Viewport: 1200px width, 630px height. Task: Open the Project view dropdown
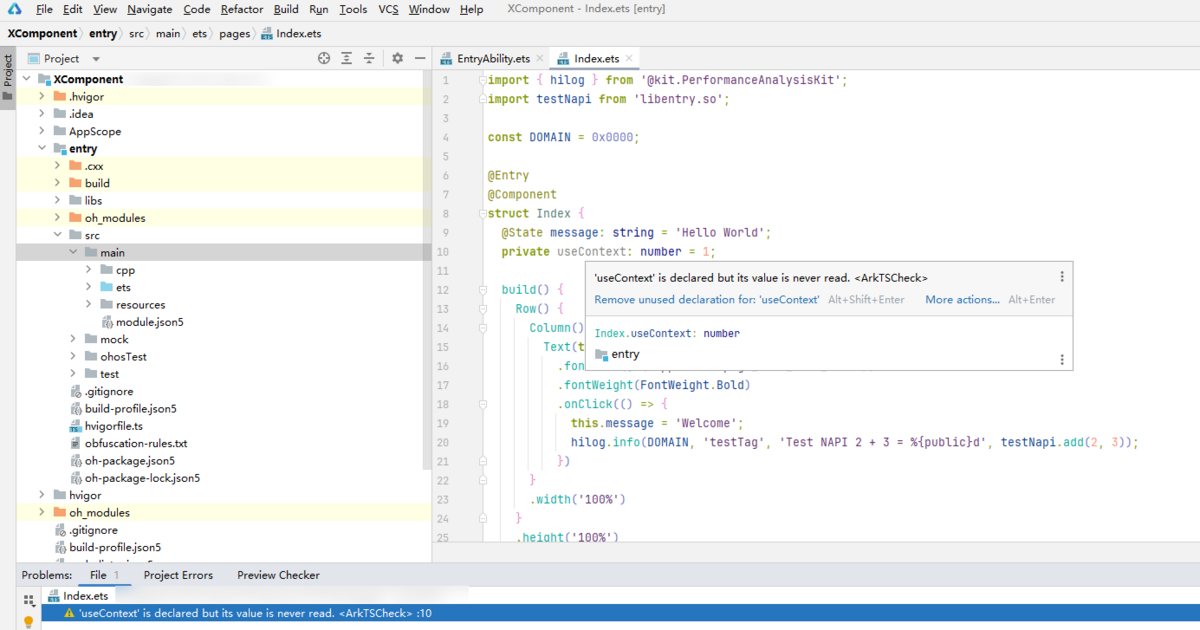pyautogui.click(x=96, y=59)
